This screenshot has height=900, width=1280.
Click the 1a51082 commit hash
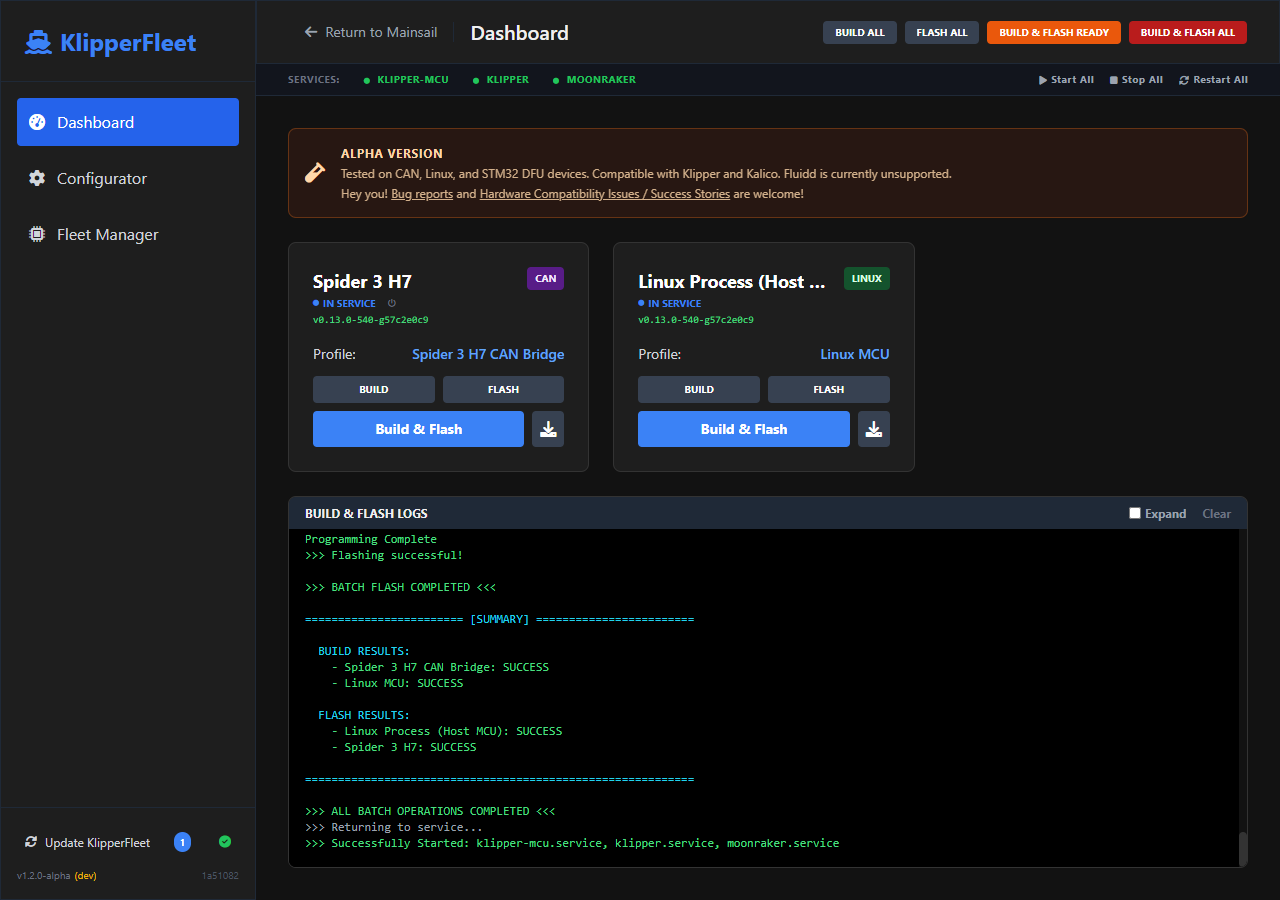220,875
